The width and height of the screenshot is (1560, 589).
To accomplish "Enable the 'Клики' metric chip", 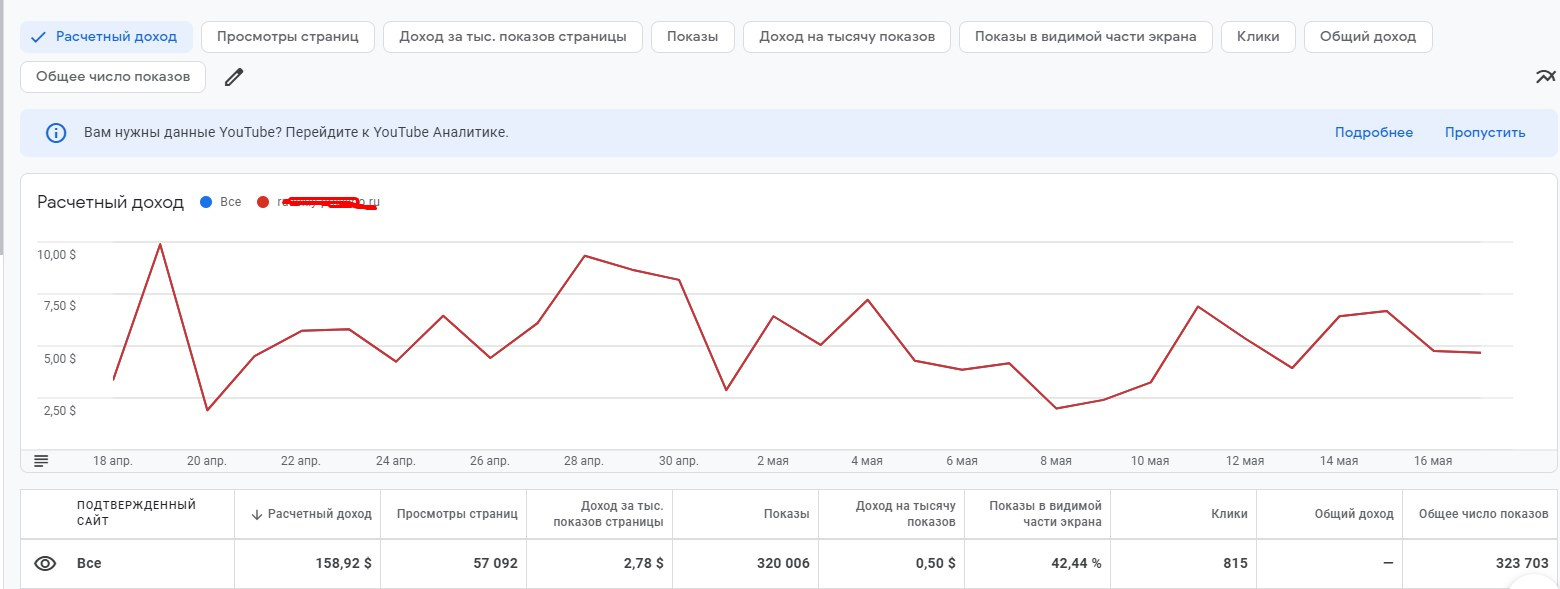I will (1258, 37).
